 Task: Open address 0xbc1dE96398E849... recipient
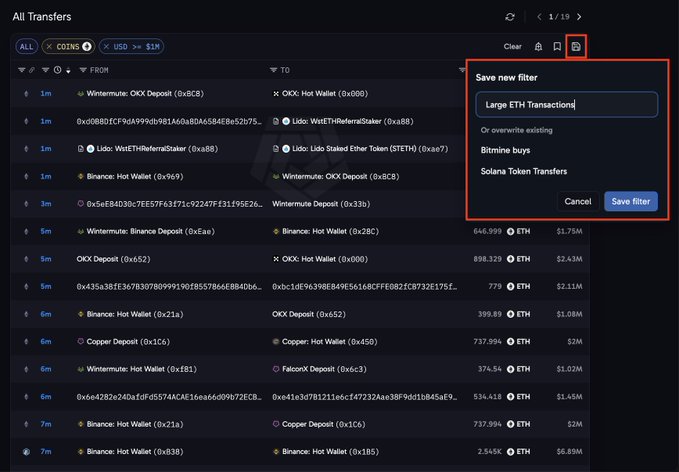[x=364, y=286]
